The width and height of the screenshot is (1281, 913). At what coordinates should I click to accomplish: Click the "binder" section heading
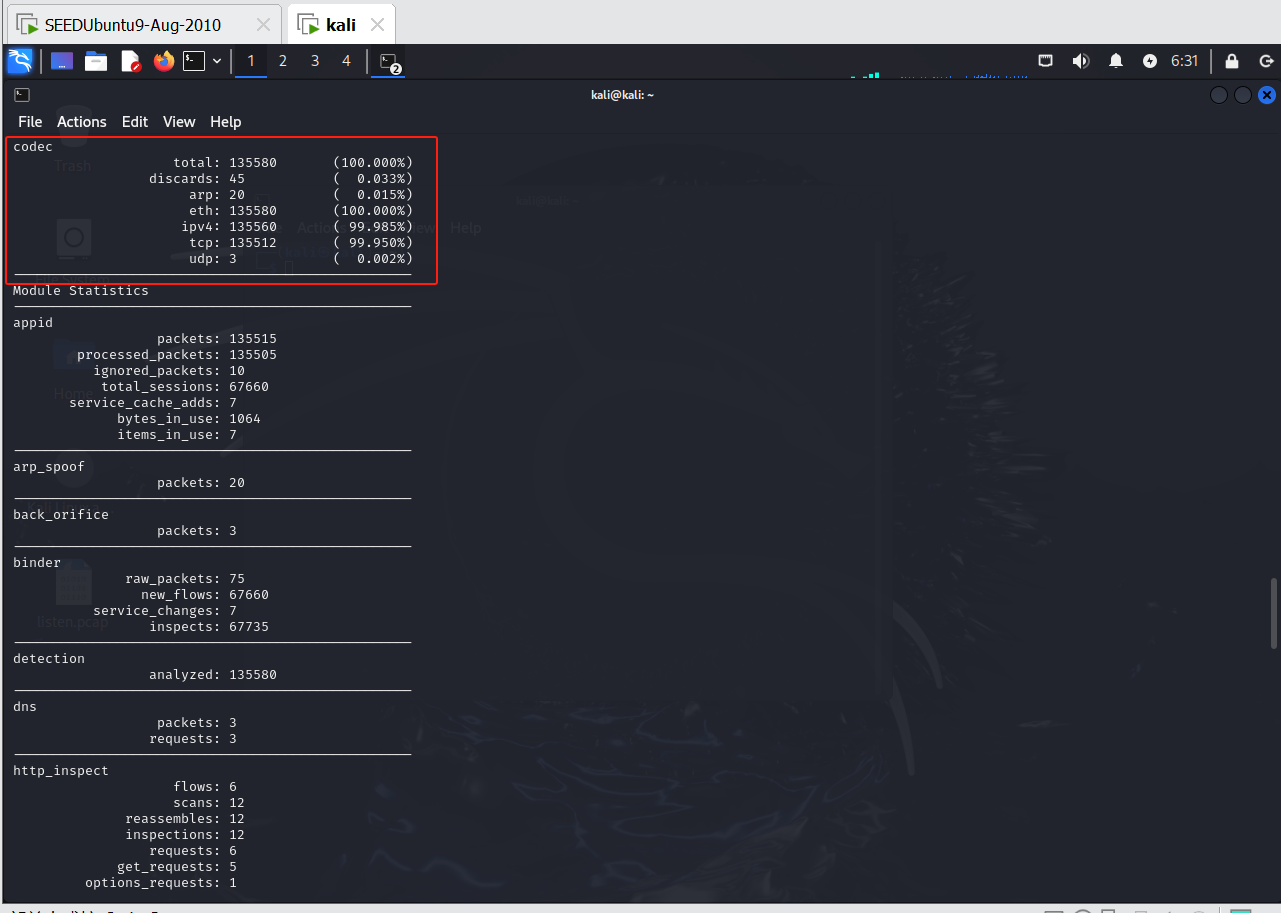pyautogui.click(x=37, y=563)
